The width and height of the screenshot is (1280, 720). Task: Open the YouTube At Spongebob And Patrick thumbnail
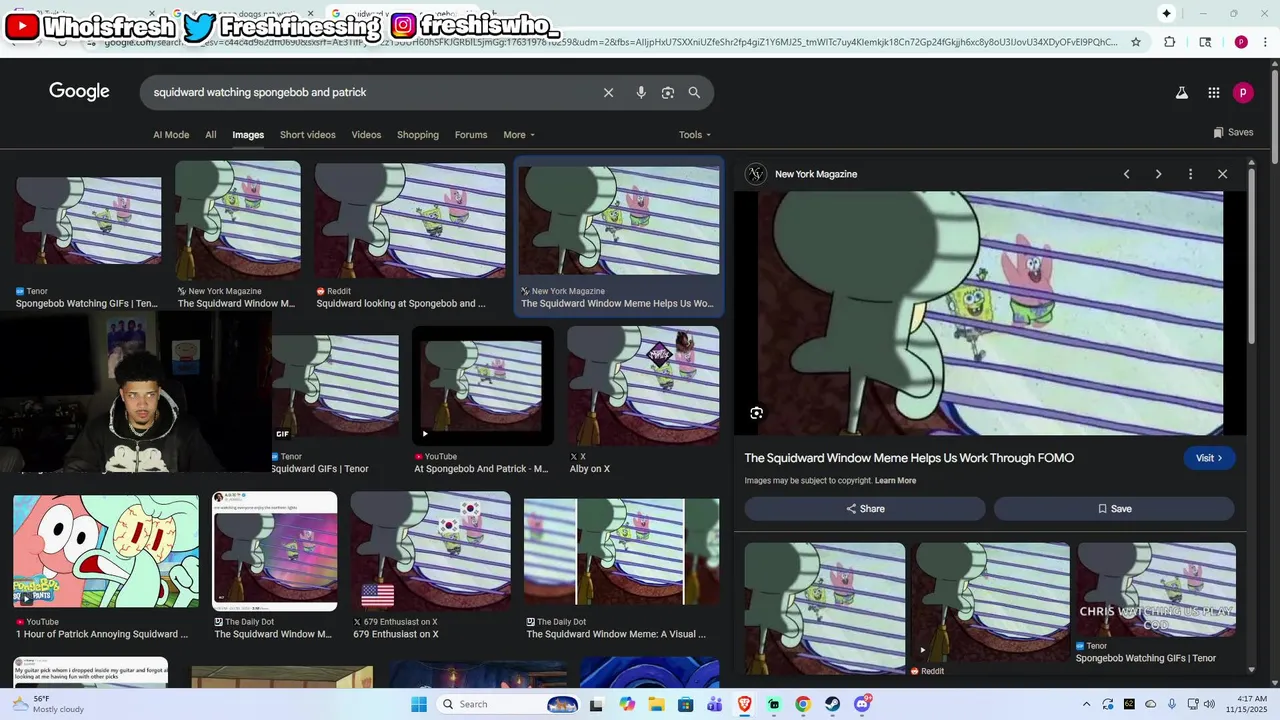pos(482,386)
